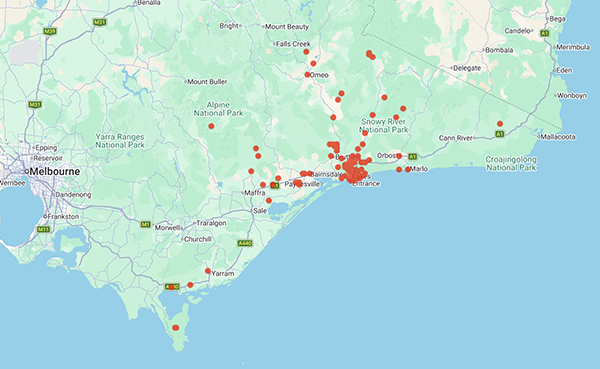
Task: Click the Morwell town label
Action: click(x=167, y=228)
